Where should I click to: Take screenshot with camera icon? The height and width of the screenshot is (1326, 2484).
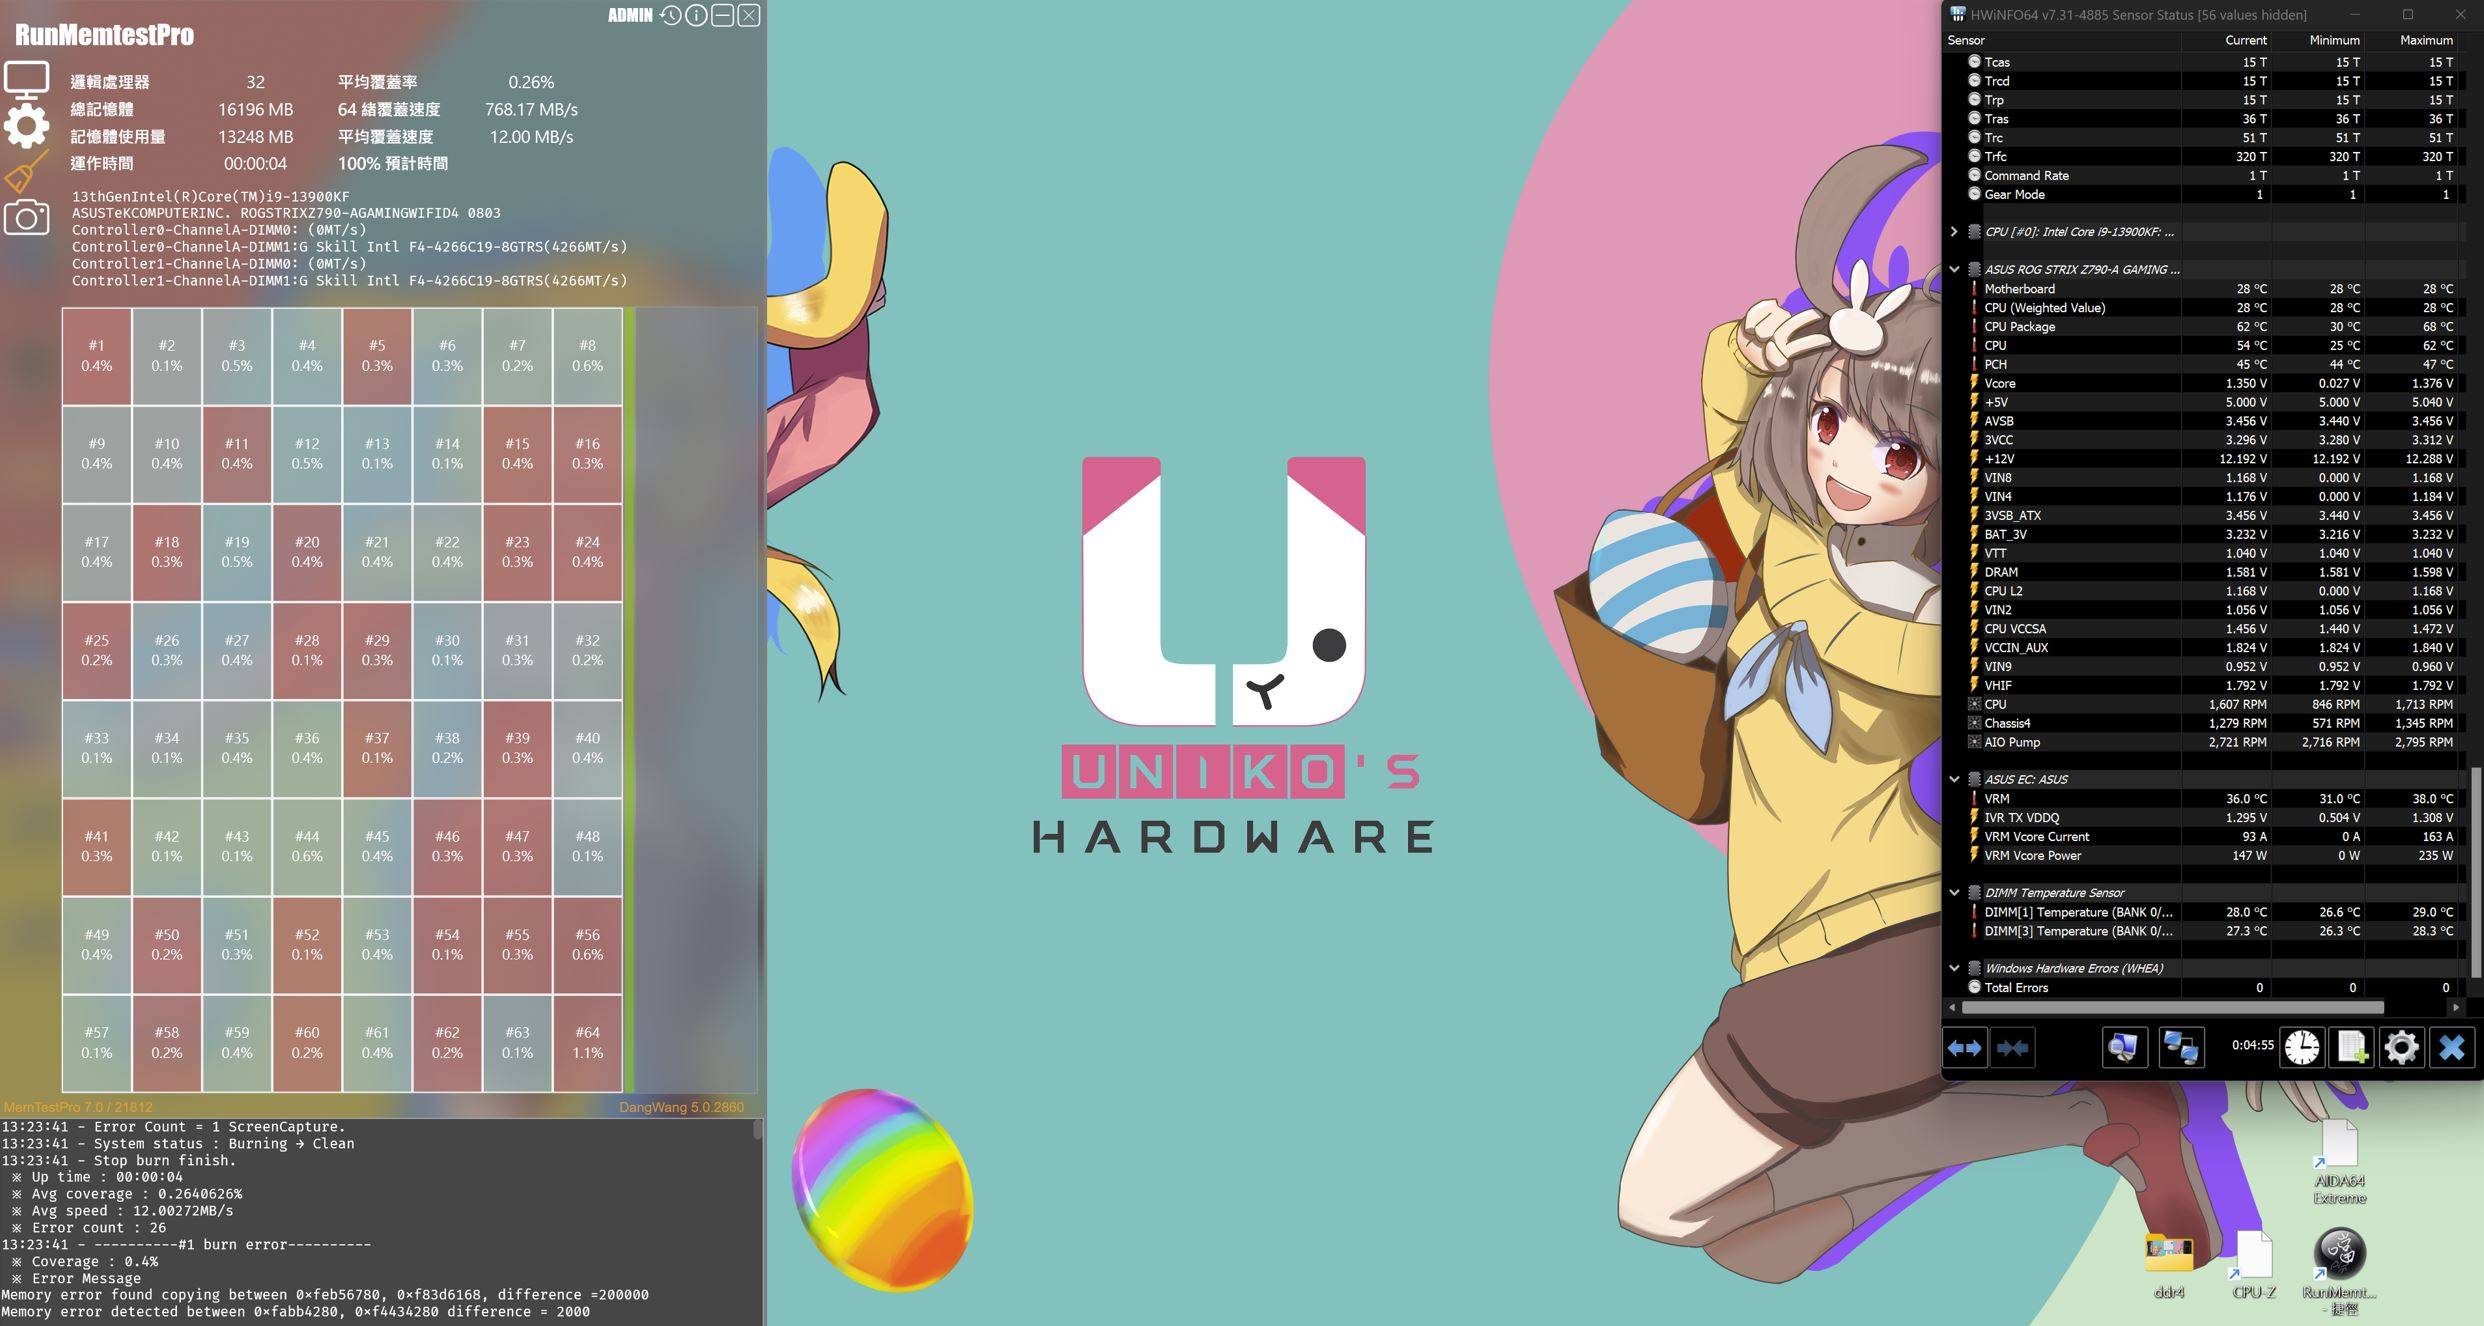tap(26, 217)
